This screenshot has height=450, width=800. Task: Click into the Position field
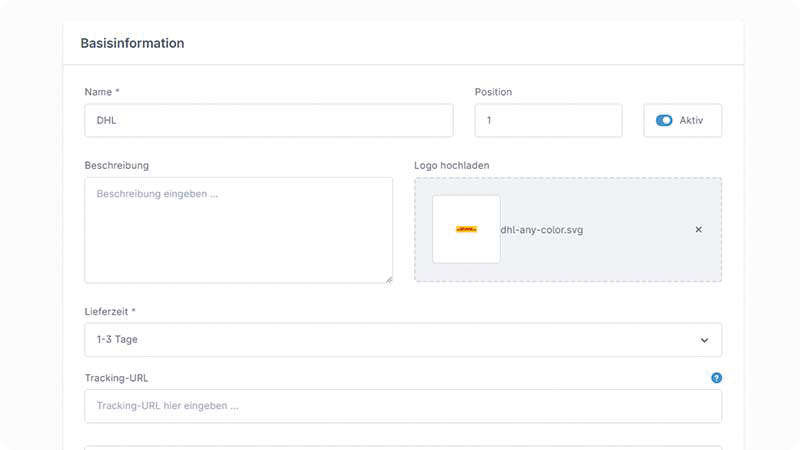tap(547, 121)
